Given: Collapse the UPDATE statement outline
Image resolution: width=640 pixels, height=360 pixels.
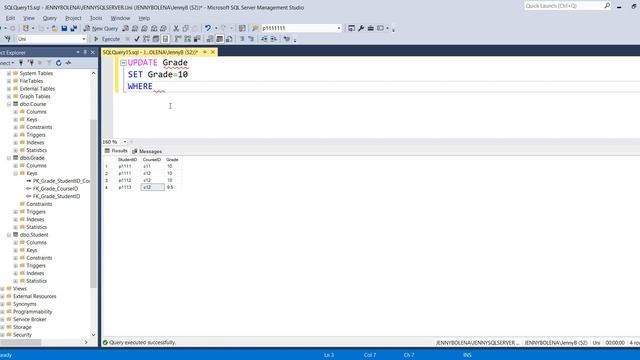Looking at the screenshot, I should [123, 63].
